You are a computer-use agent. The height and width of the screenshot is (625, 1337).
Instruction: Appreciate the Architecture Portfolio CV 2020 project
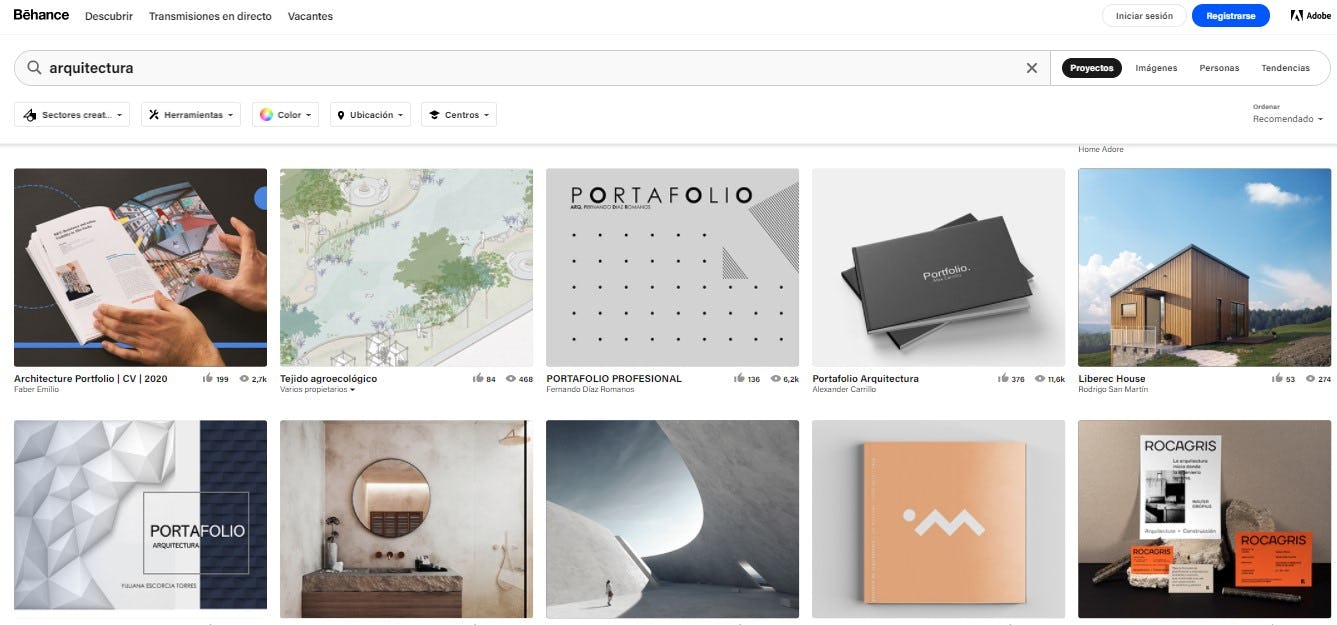pyautogui.click(x=209, y=378)
